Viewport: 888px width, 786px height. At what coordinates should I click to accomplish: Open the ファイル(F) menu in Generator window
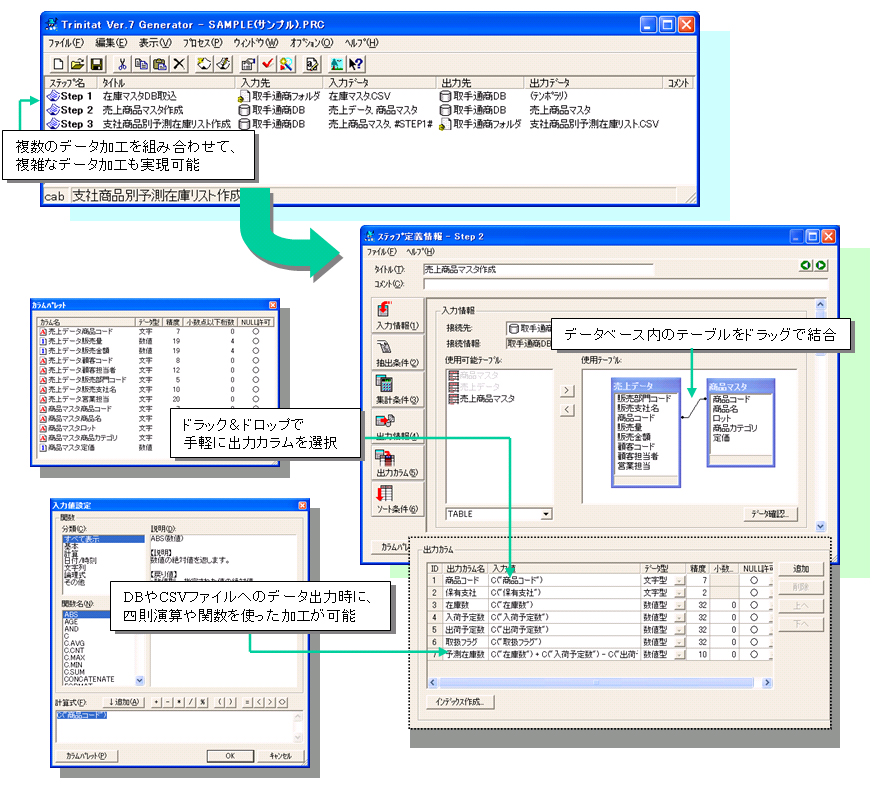66,43
